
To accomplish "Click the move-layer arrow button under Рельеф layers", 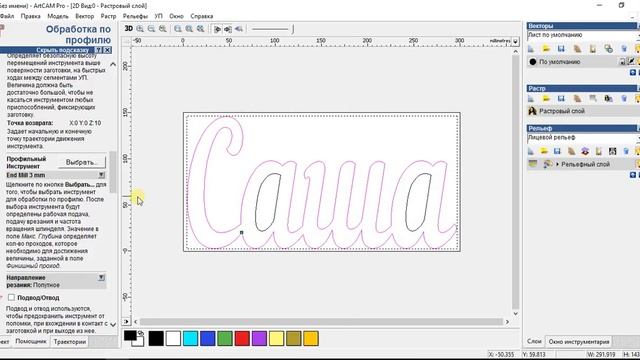I will pyautogui.click(x=633, y=175).
